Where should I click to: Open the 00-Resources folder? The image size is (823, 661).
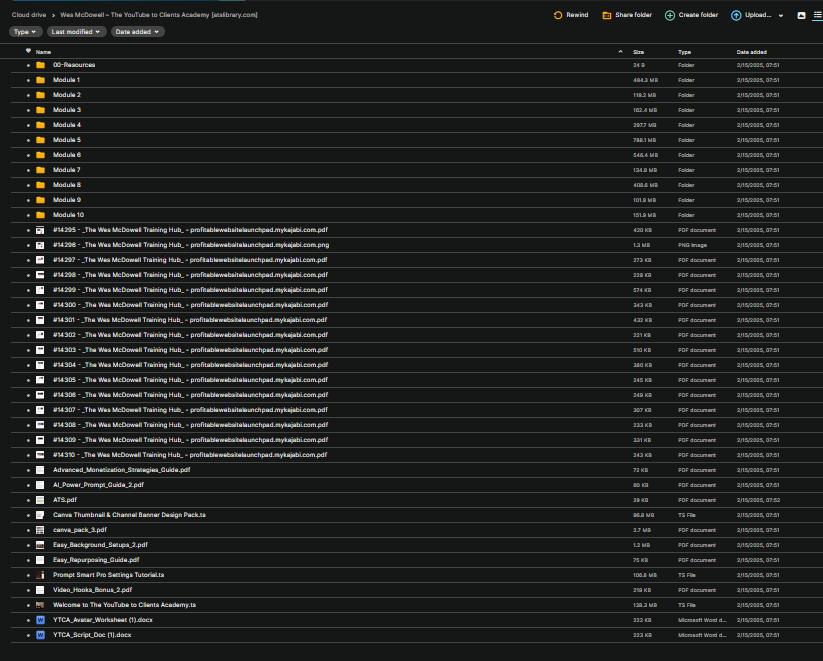click(74, 65)
